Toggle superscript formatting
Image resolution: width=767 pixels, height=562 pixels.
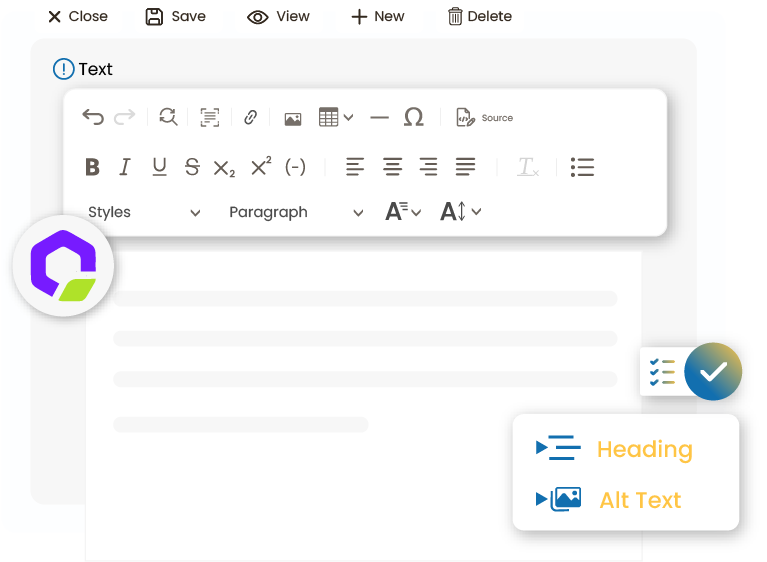tap(261, 165)
